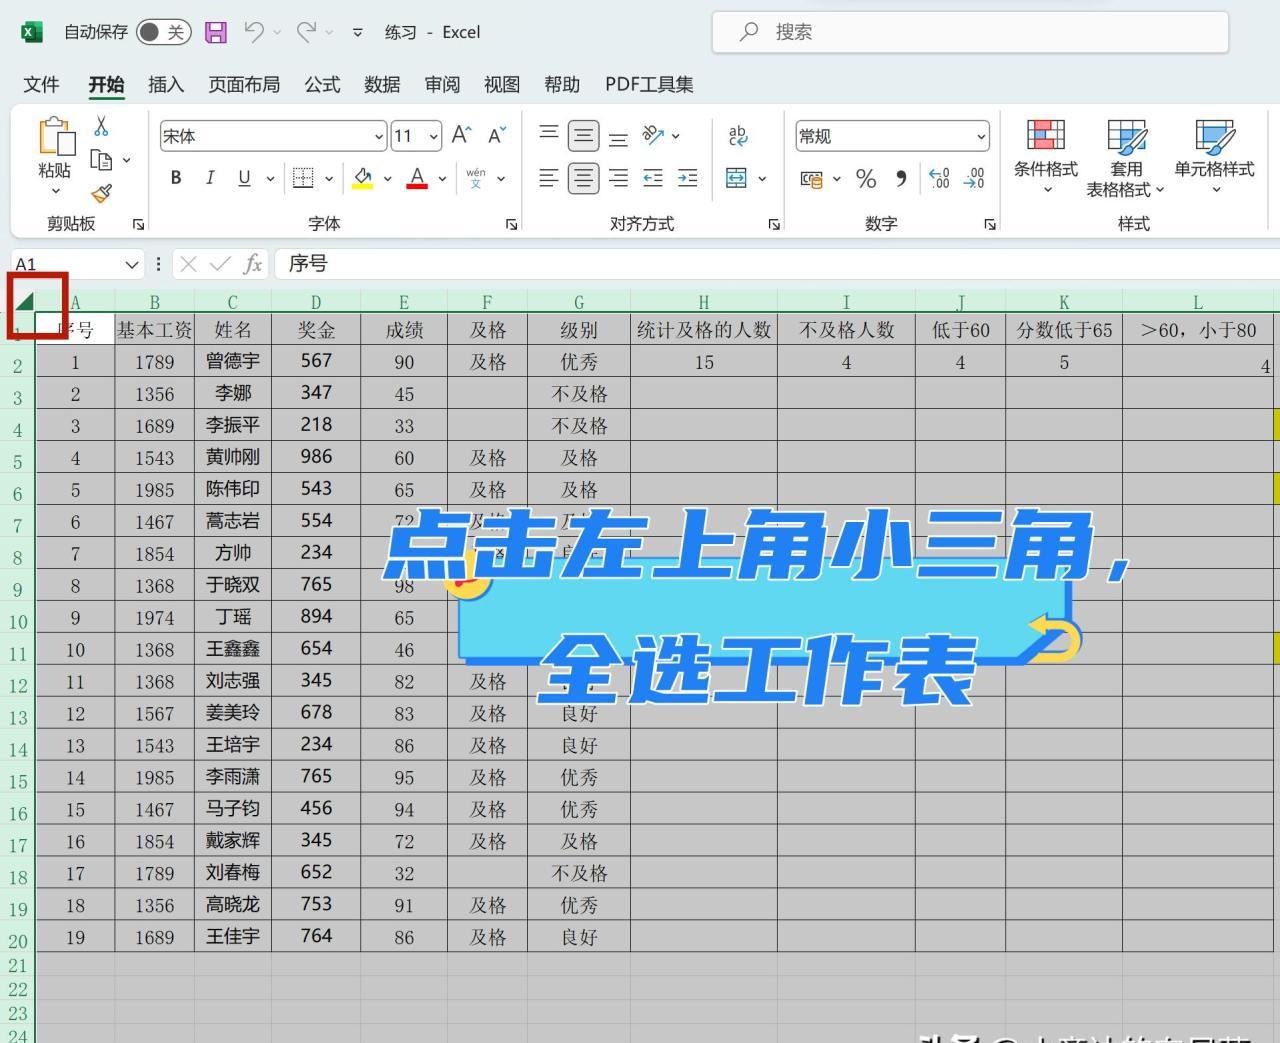1280x1043 pixels.
Task: Open alignment settings dialog launcher
Action: 774,224
